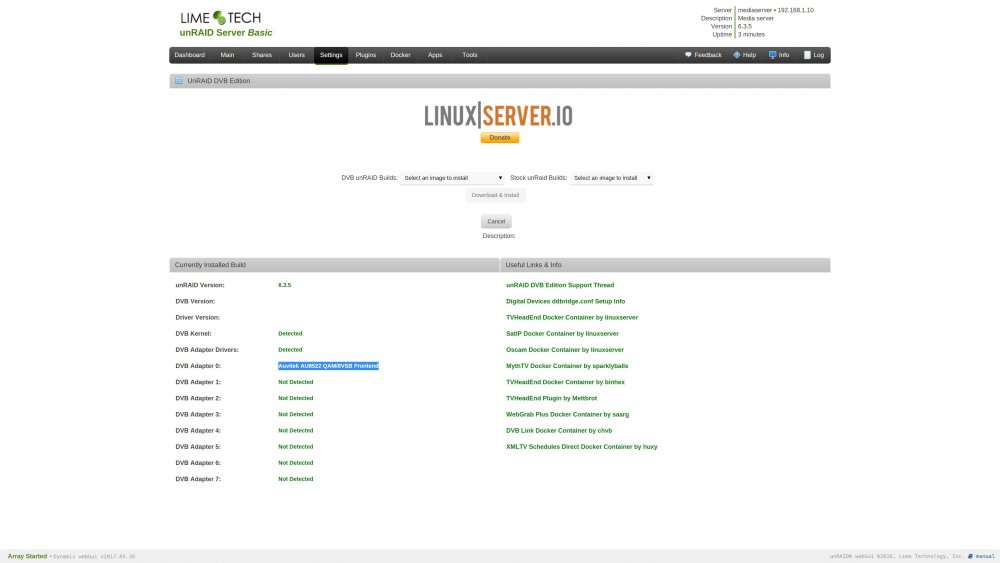This screenshot has height=563, width=1000.
Task: Click the DVB Adapter Drivers Detected status
Action: 290,349
